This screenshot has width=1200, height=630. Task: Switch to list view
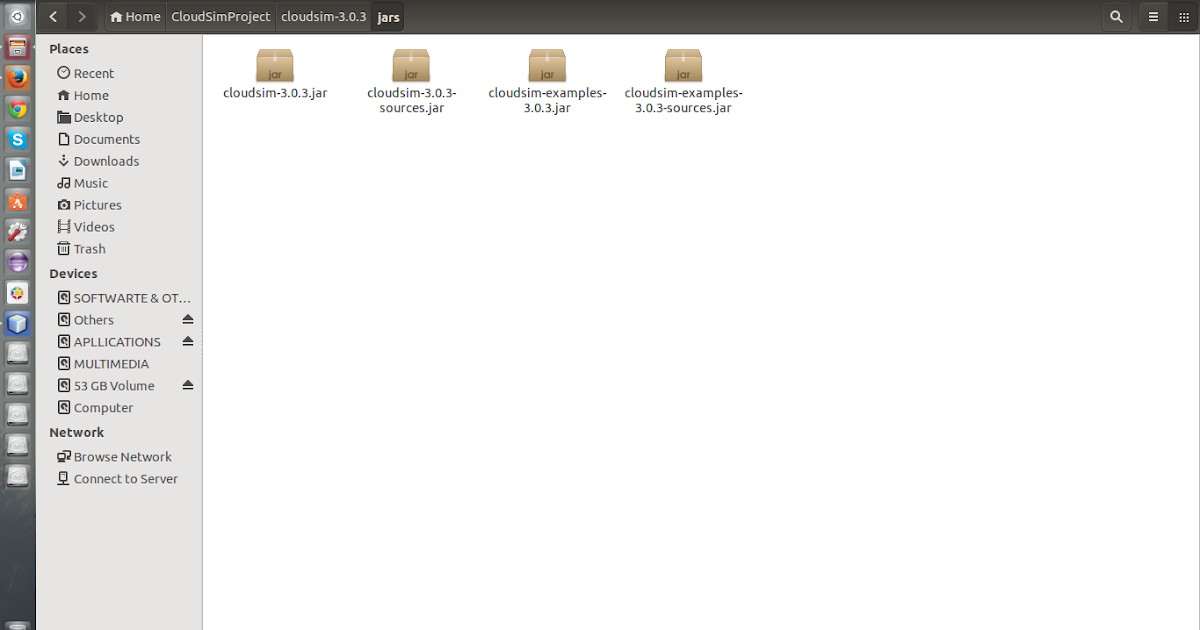tap(1153, 16)
